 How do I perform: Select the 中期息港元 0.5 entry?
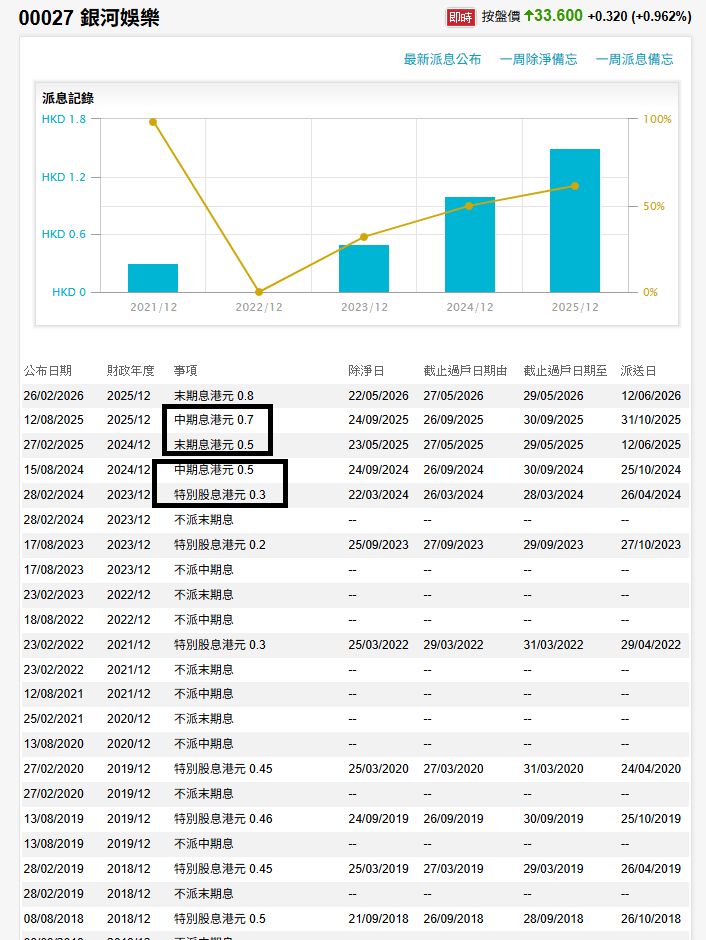click(214, 469)
